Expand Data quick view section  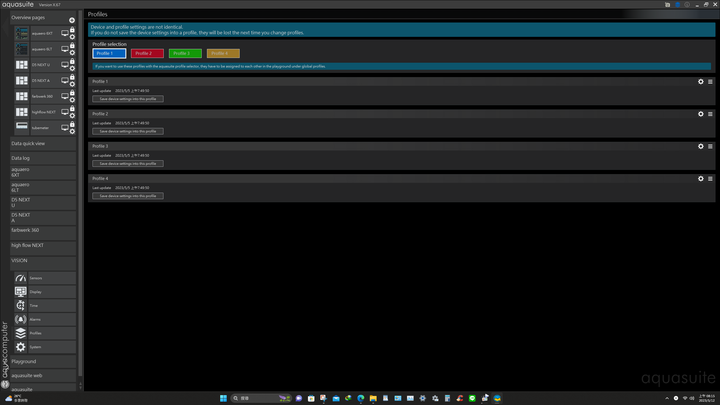pos(43,144)
